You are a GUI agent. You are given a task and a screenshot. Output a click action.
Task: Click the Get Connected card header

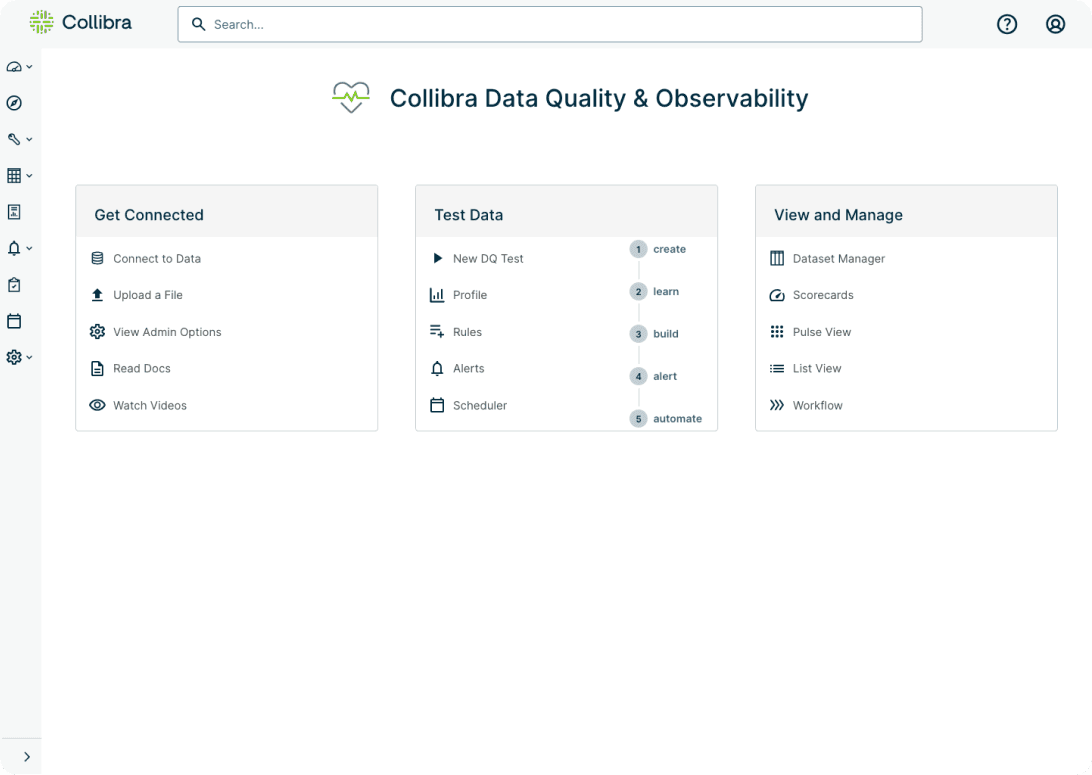(226, 212)
